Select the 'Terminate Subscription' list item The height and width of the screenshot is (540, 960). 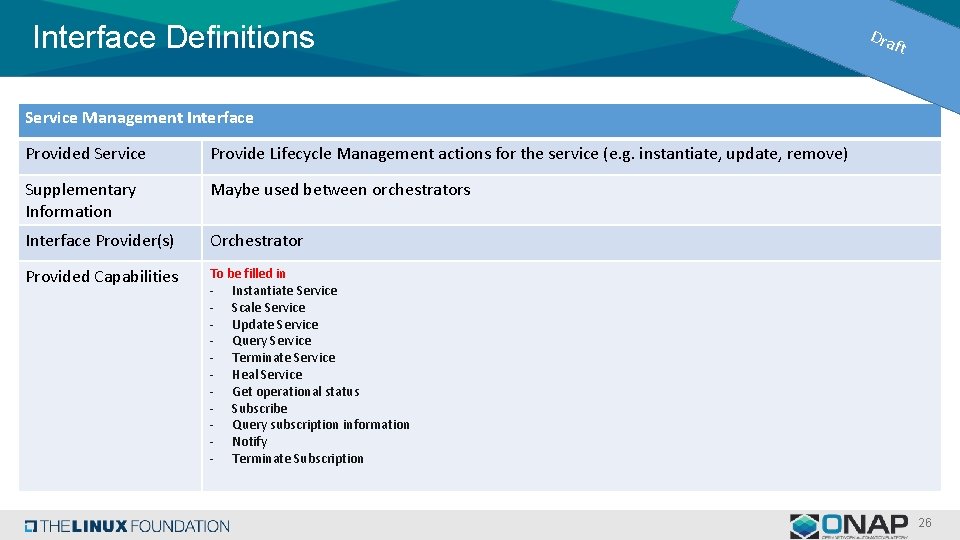click(x=298, y=459)
